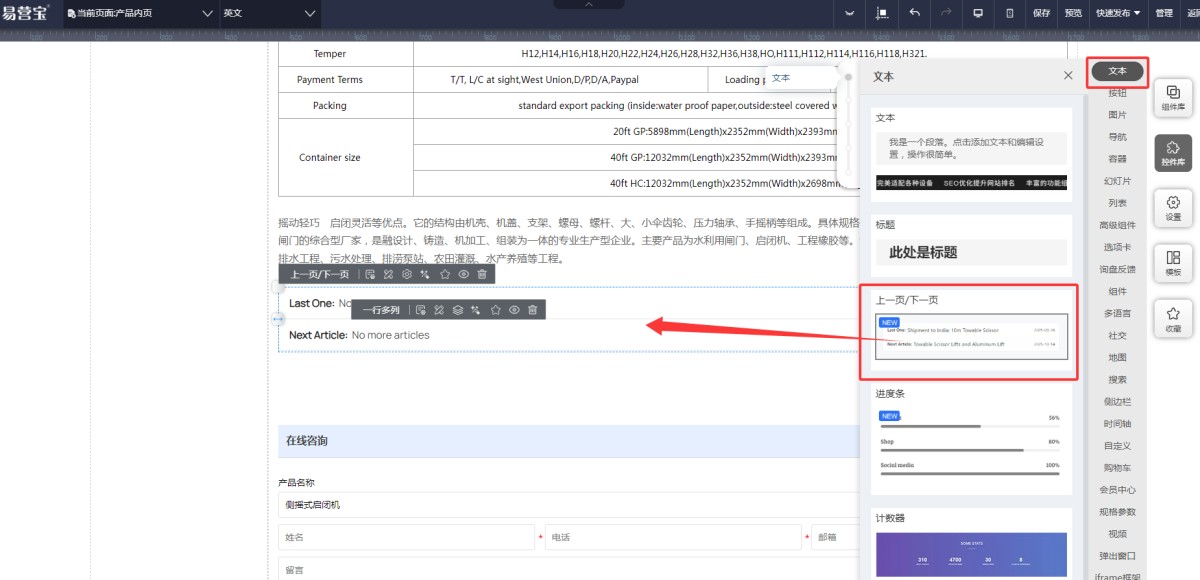
Task: Click design brush icon on 一行多列 toolbar
Action: pos(439,310)
